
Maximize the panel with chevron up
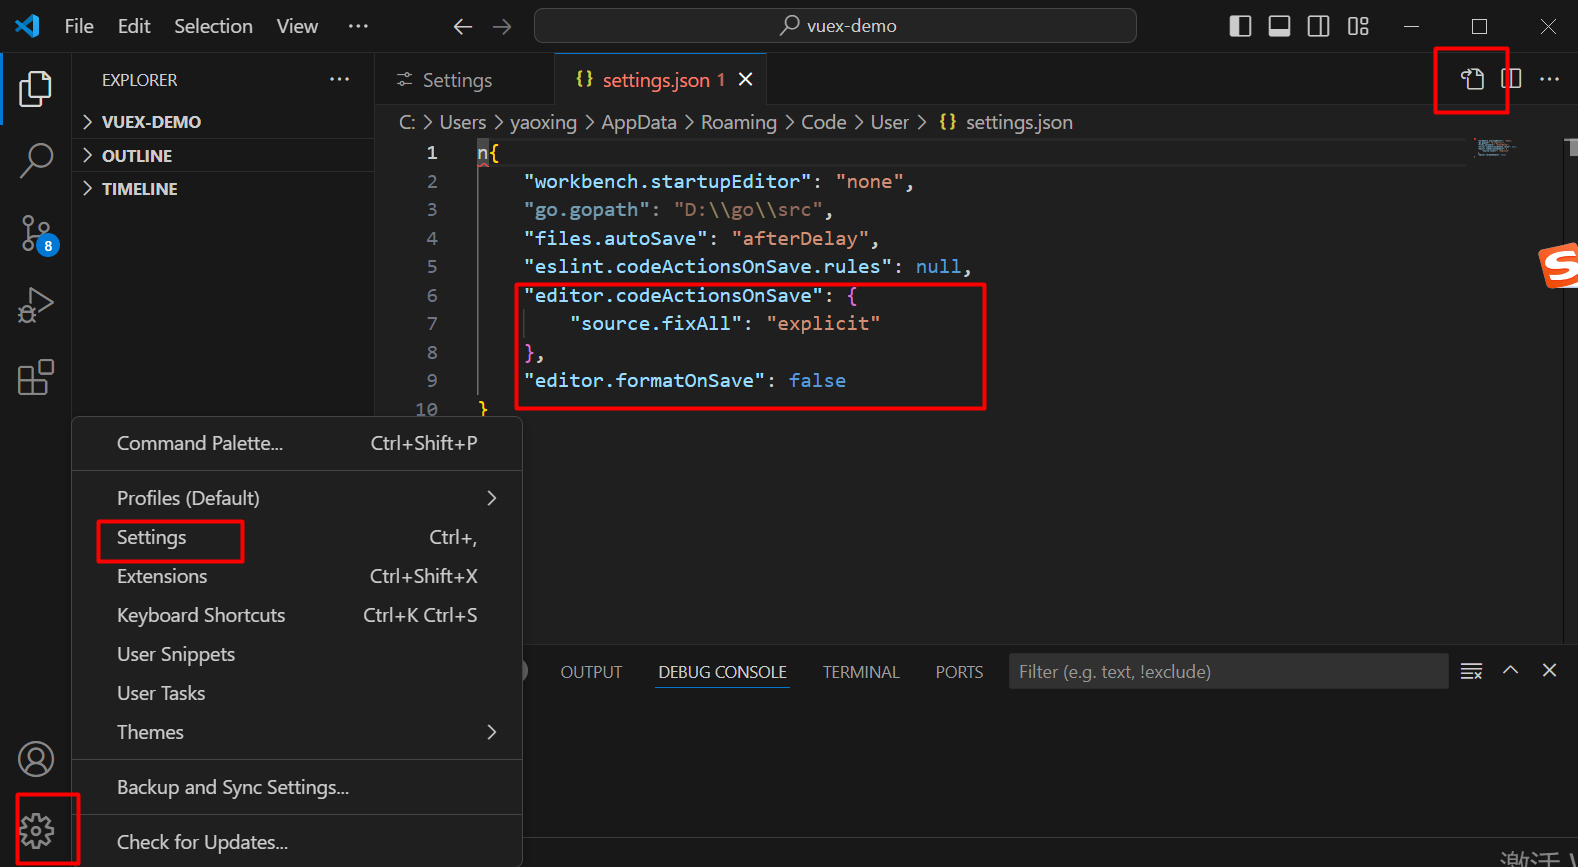(x=1511, y=670)
